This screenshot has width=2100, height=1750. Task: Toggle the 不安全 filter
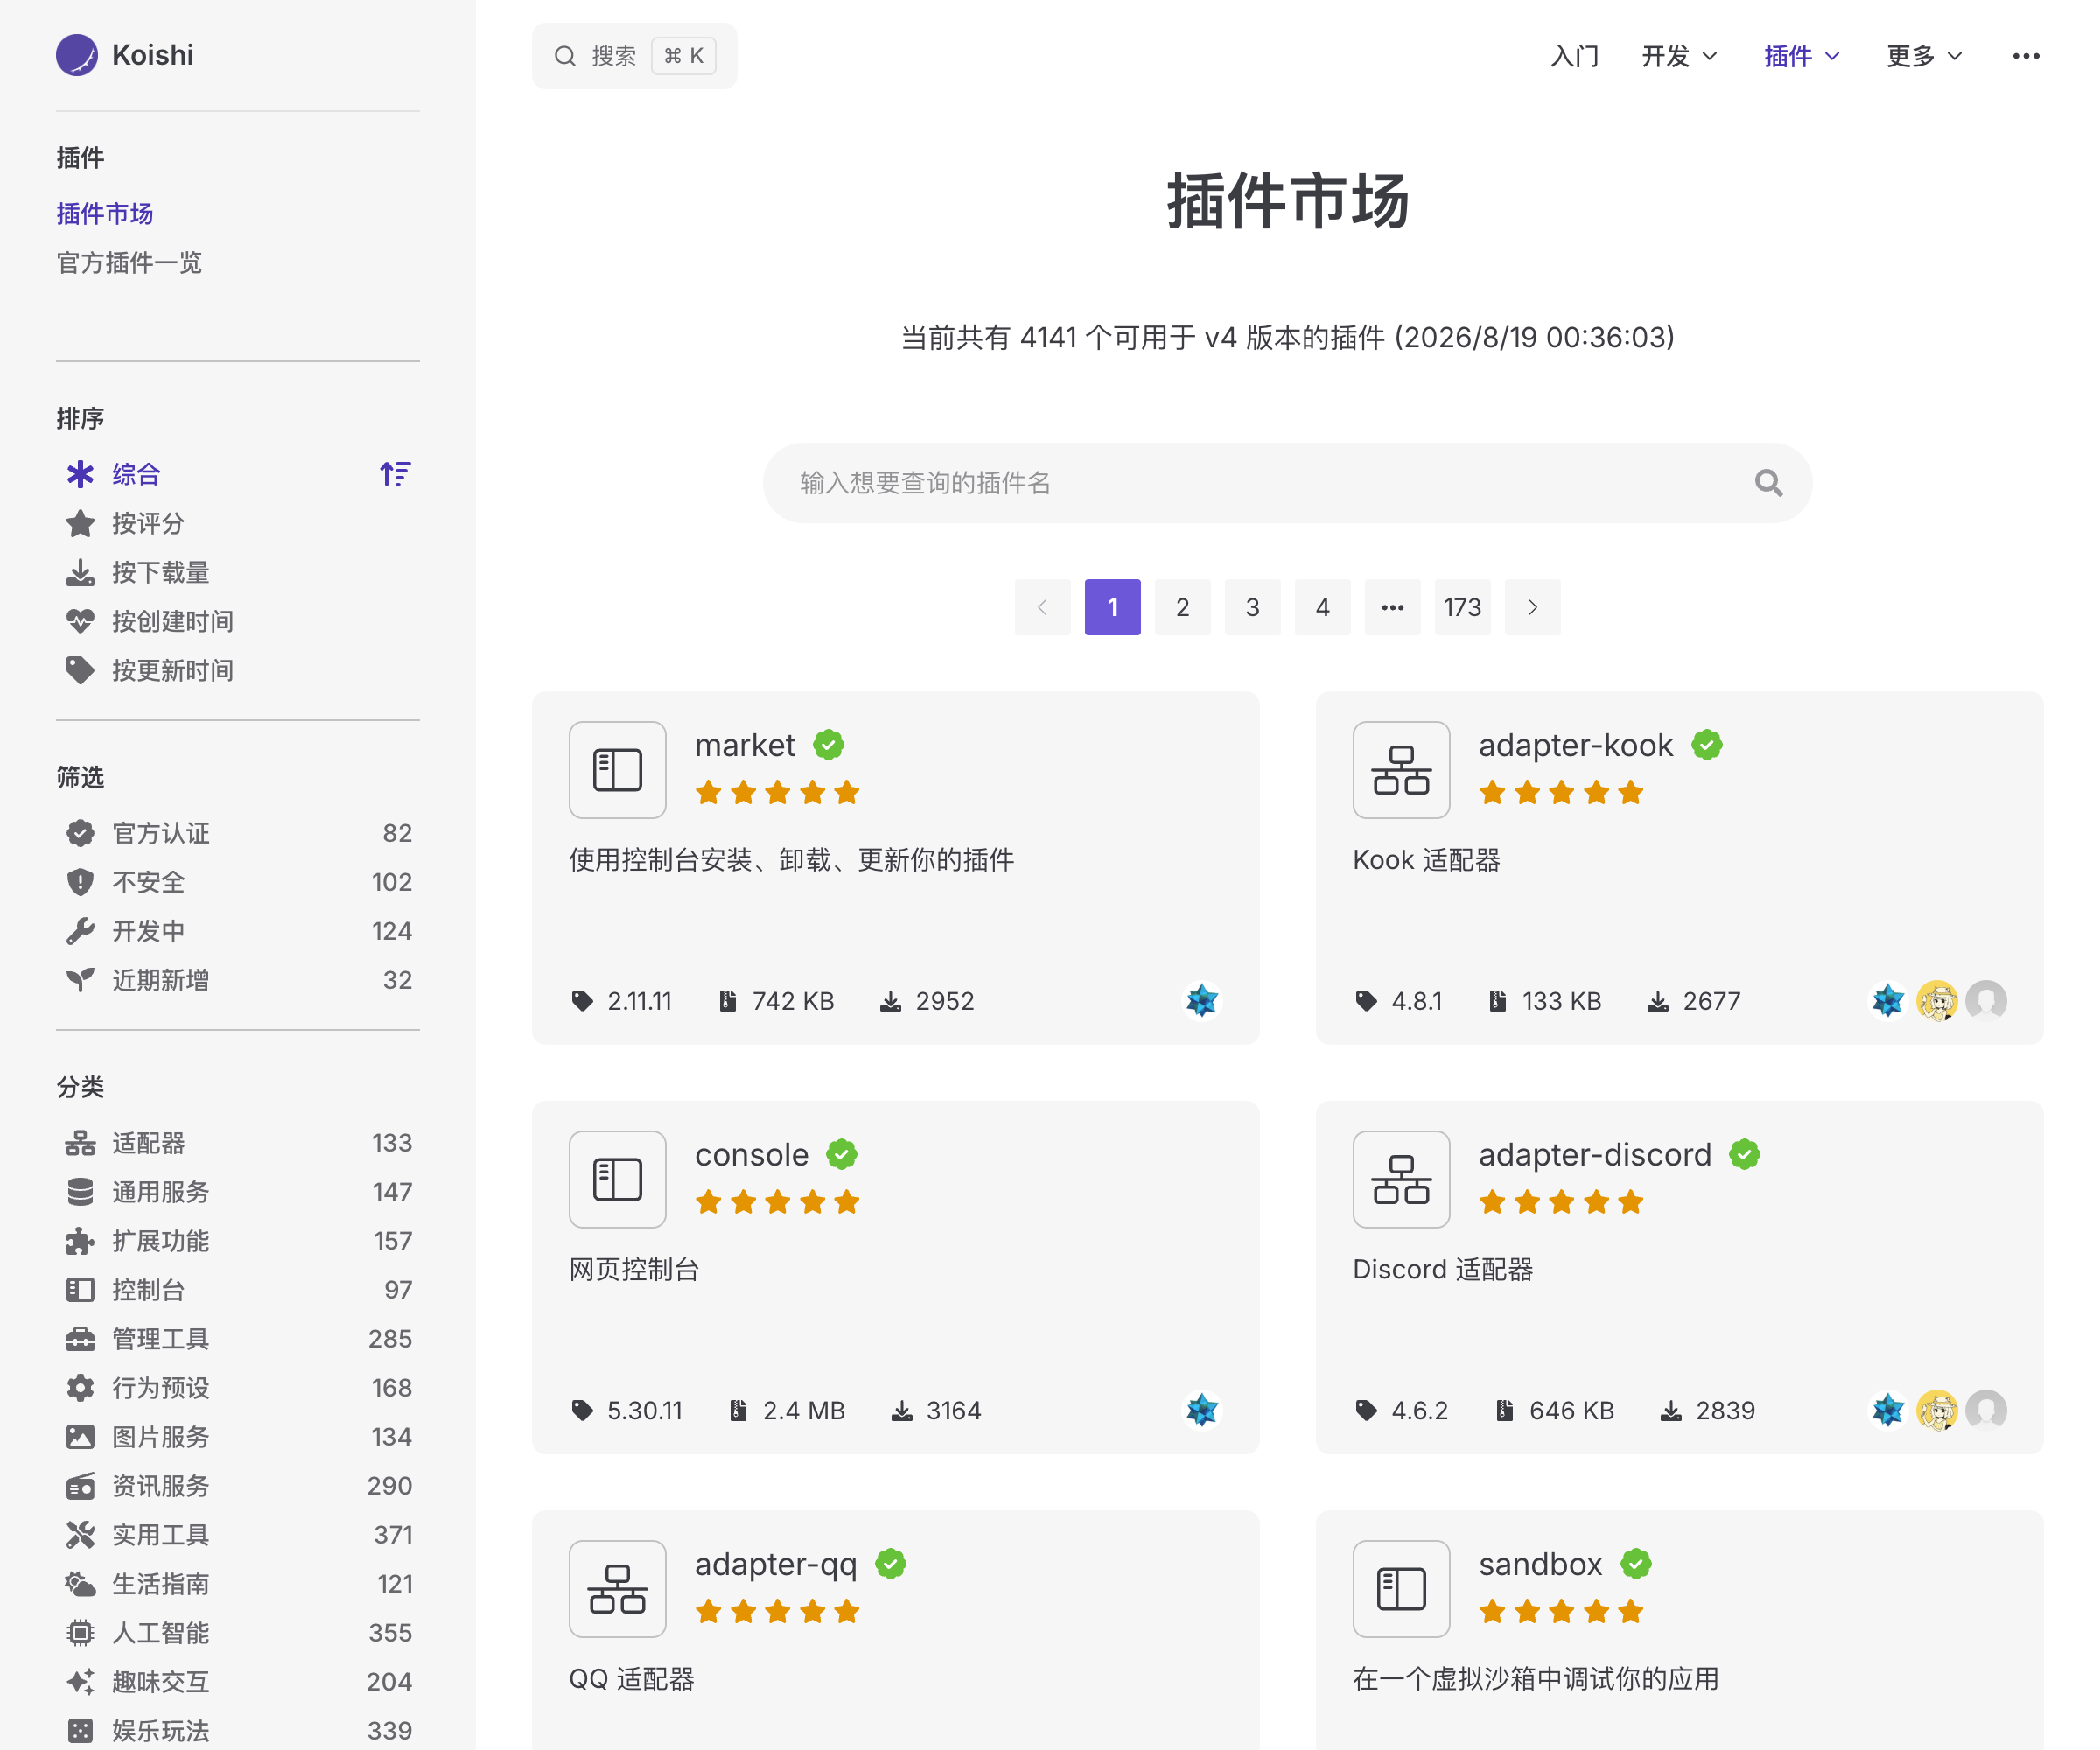coord(238,882)
